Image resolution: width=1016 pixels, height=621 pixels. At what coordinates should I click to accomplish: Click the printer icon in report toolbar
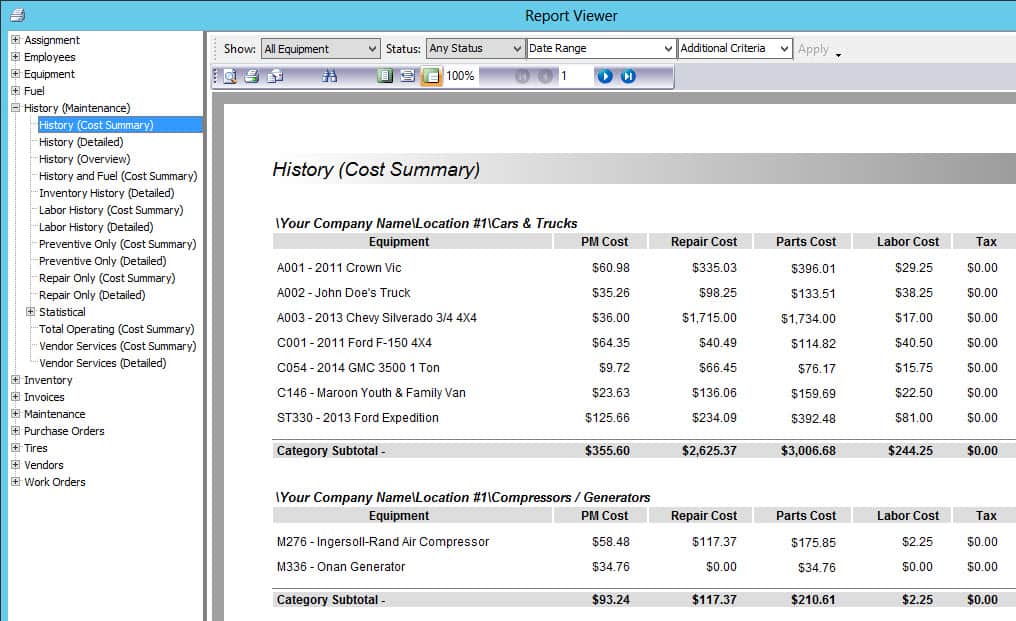251,76
